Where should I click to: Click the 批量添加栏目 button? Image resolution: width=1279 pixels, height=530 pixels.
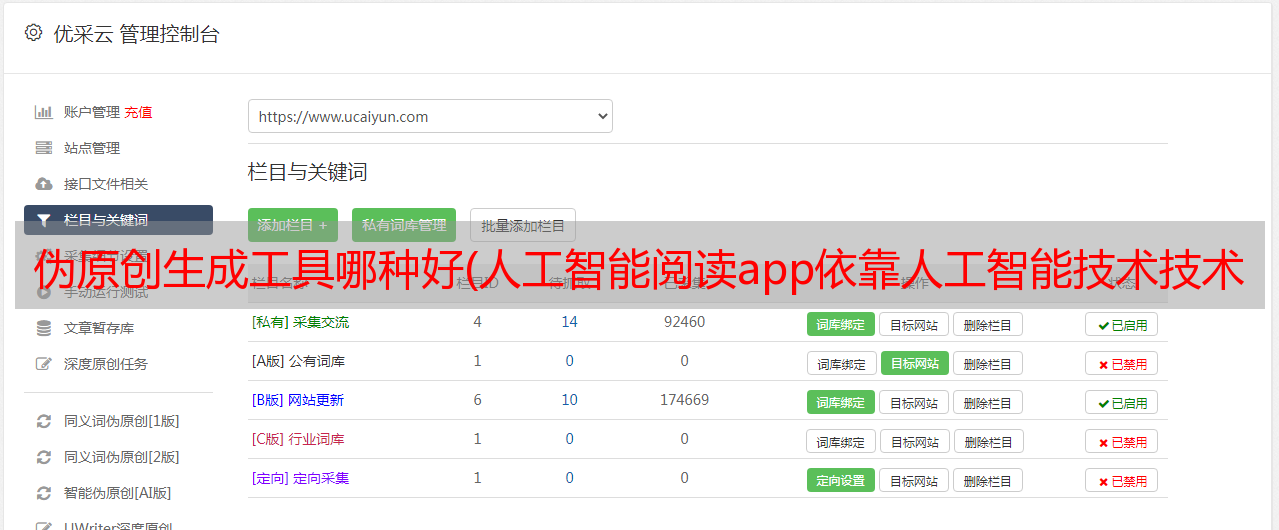[523, 225]
